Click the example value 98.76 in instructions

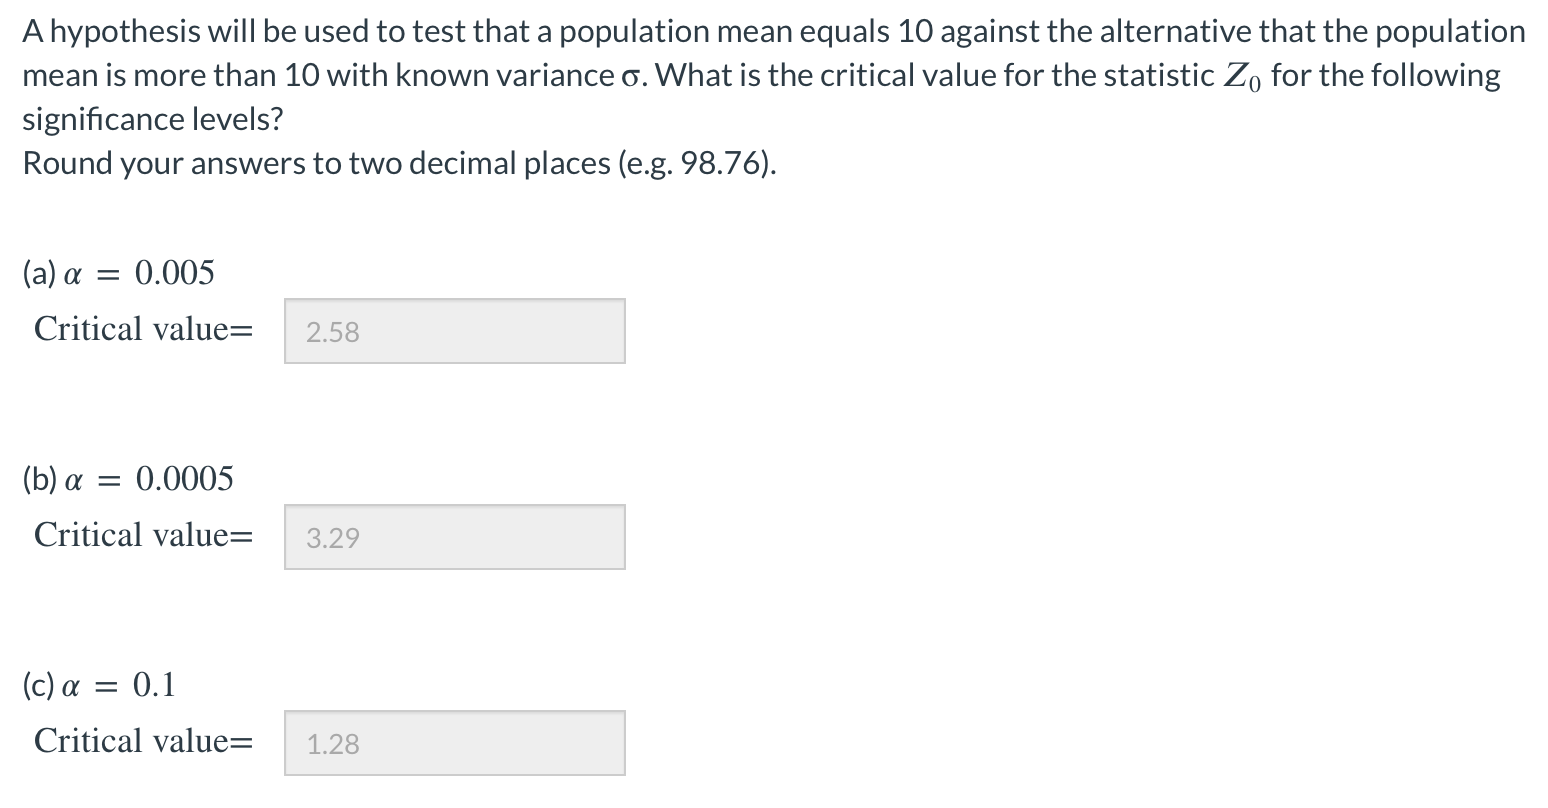pos(721,163)
